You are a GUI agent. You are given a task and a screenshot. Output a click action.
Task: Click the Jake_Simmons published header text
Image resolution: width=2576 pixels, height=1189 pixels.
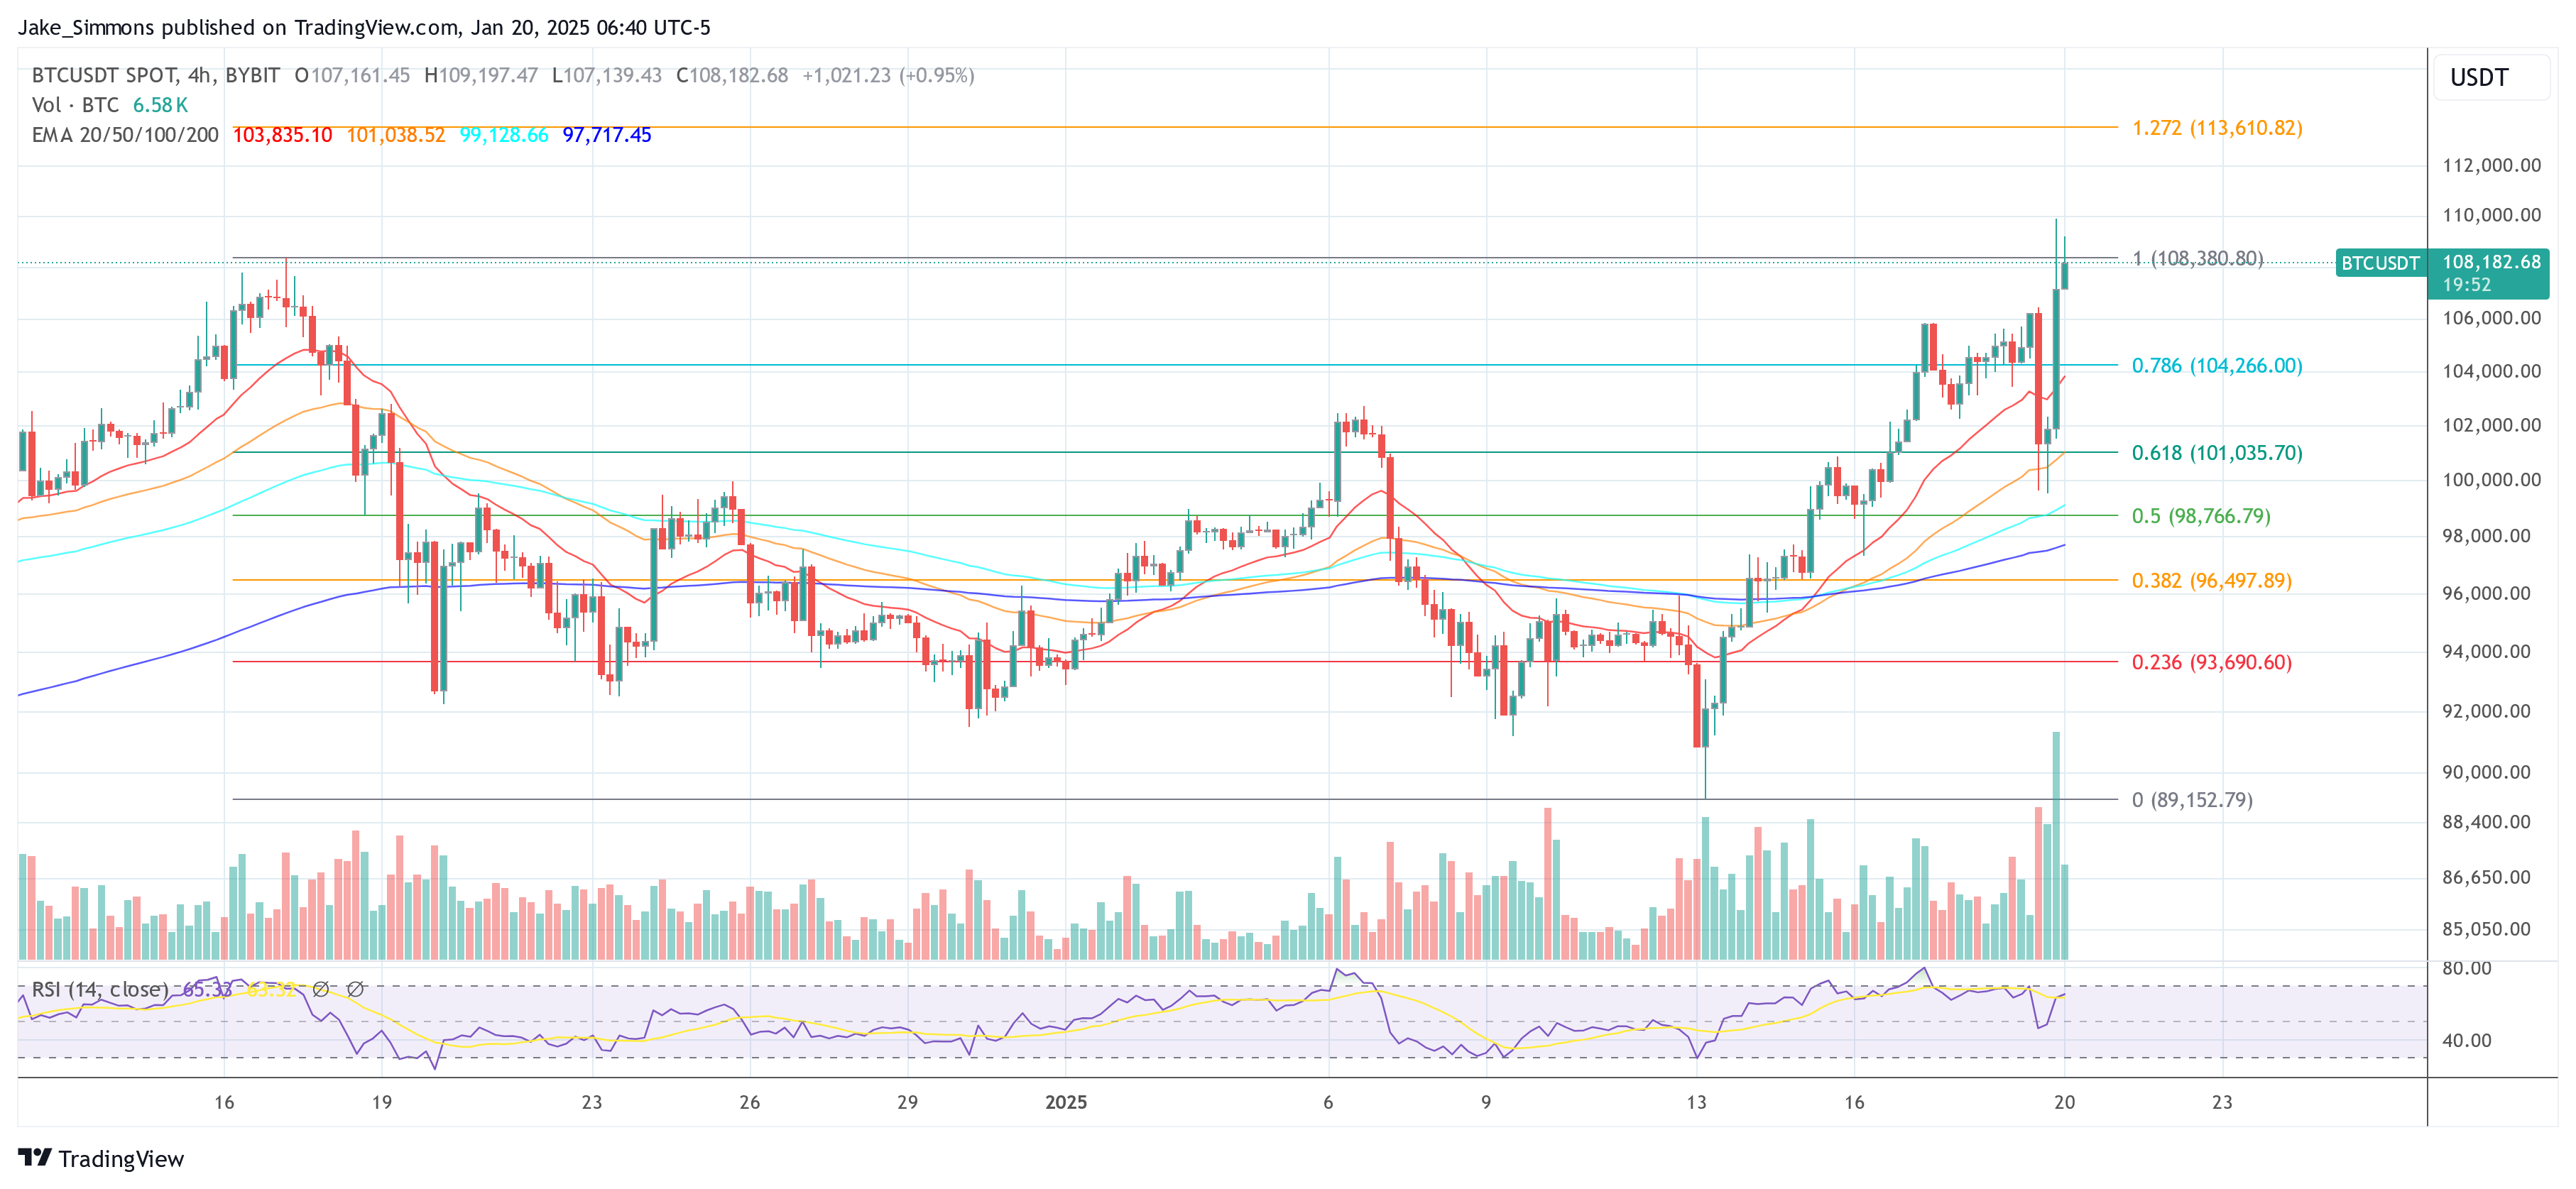click(x=364, y=27)
